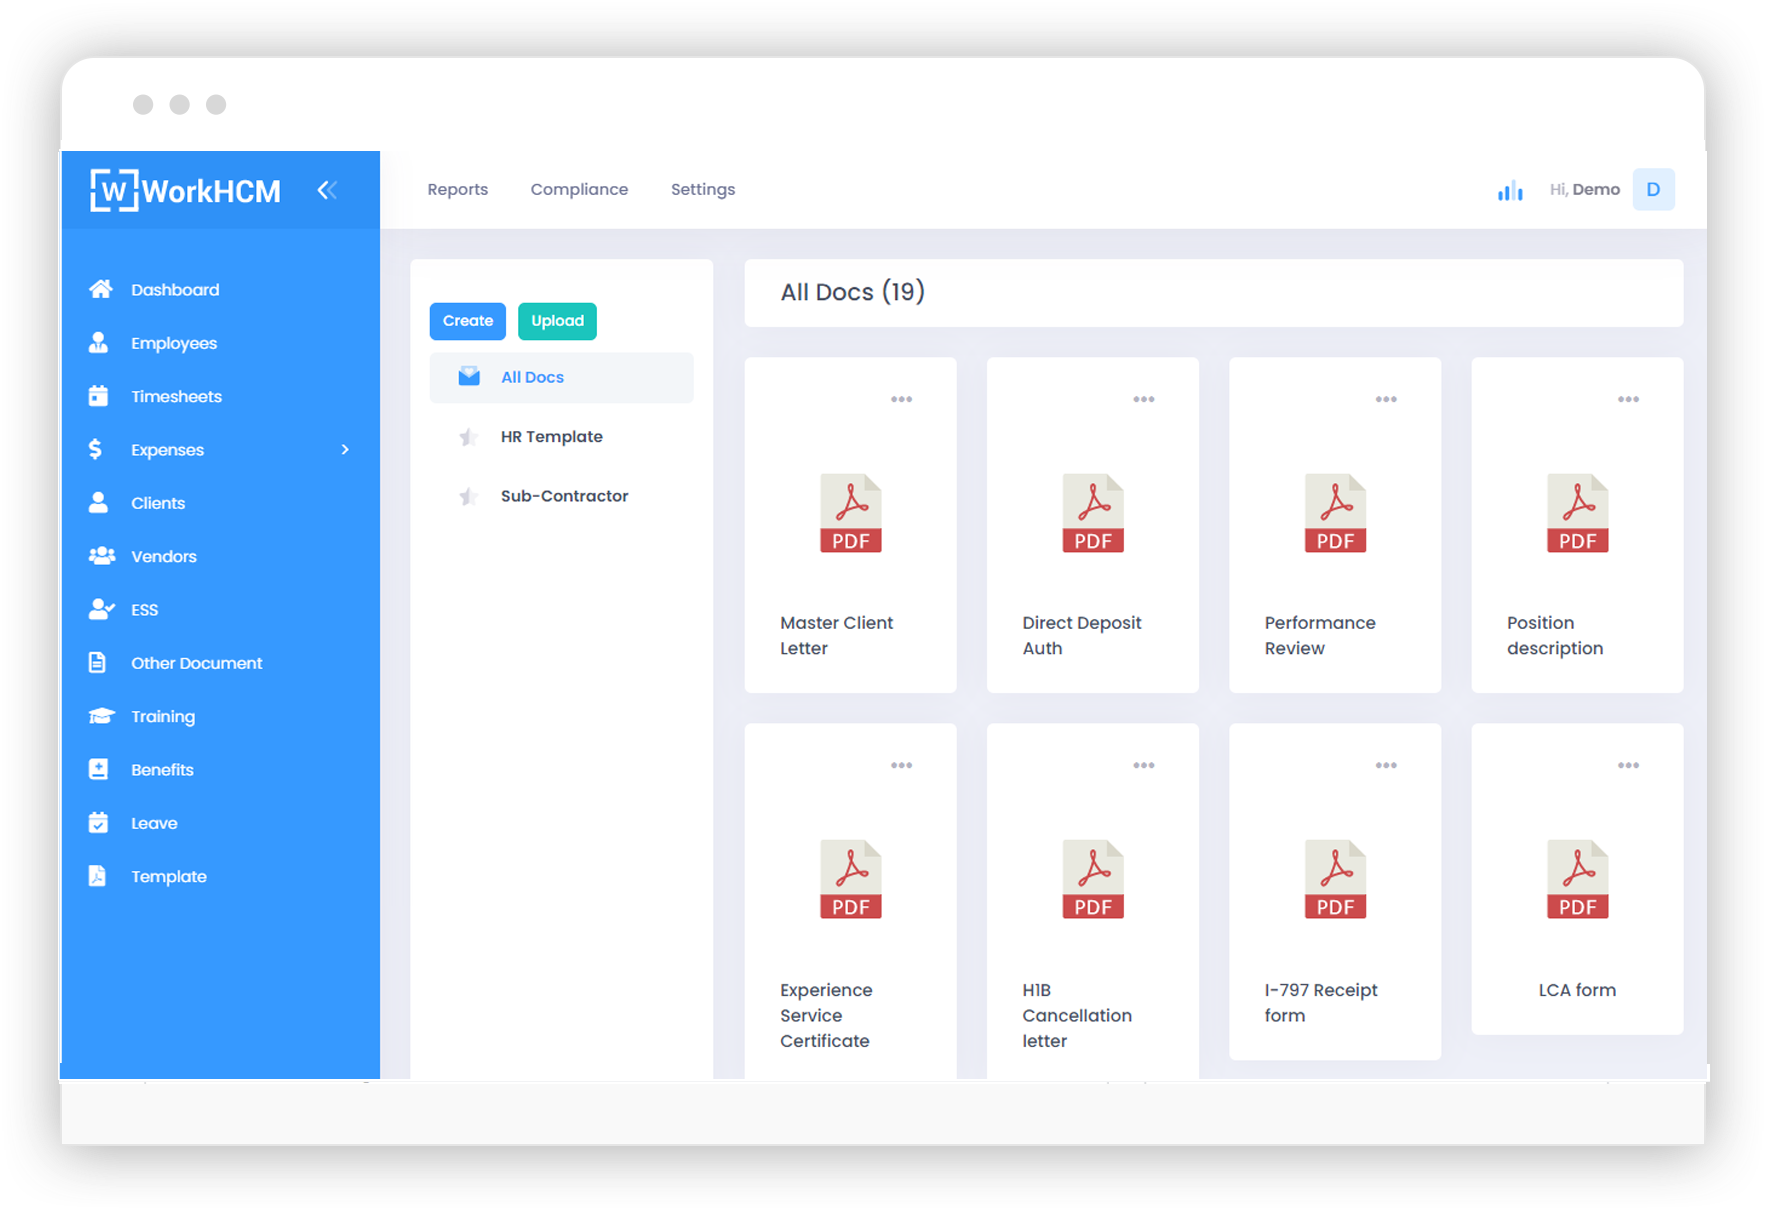1766x1210 pixels.
Task: Click the Create button
Action: (468, 321)
